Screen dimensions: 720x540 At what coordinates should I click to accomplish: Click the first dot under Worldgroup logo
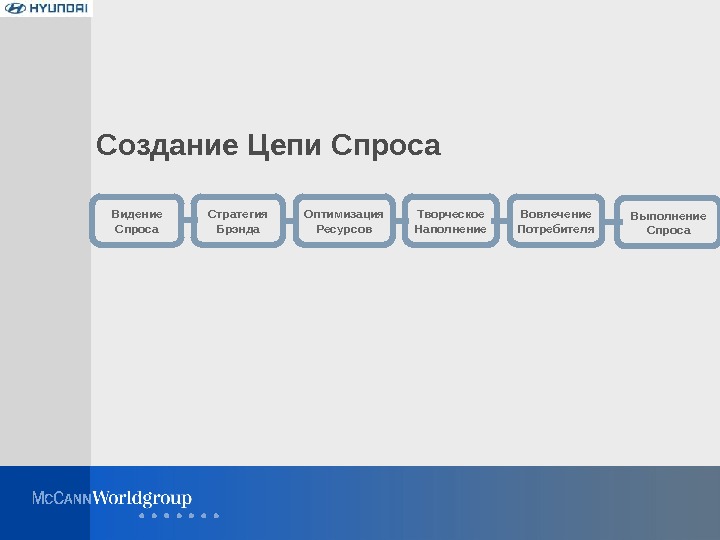click(142, 516)
